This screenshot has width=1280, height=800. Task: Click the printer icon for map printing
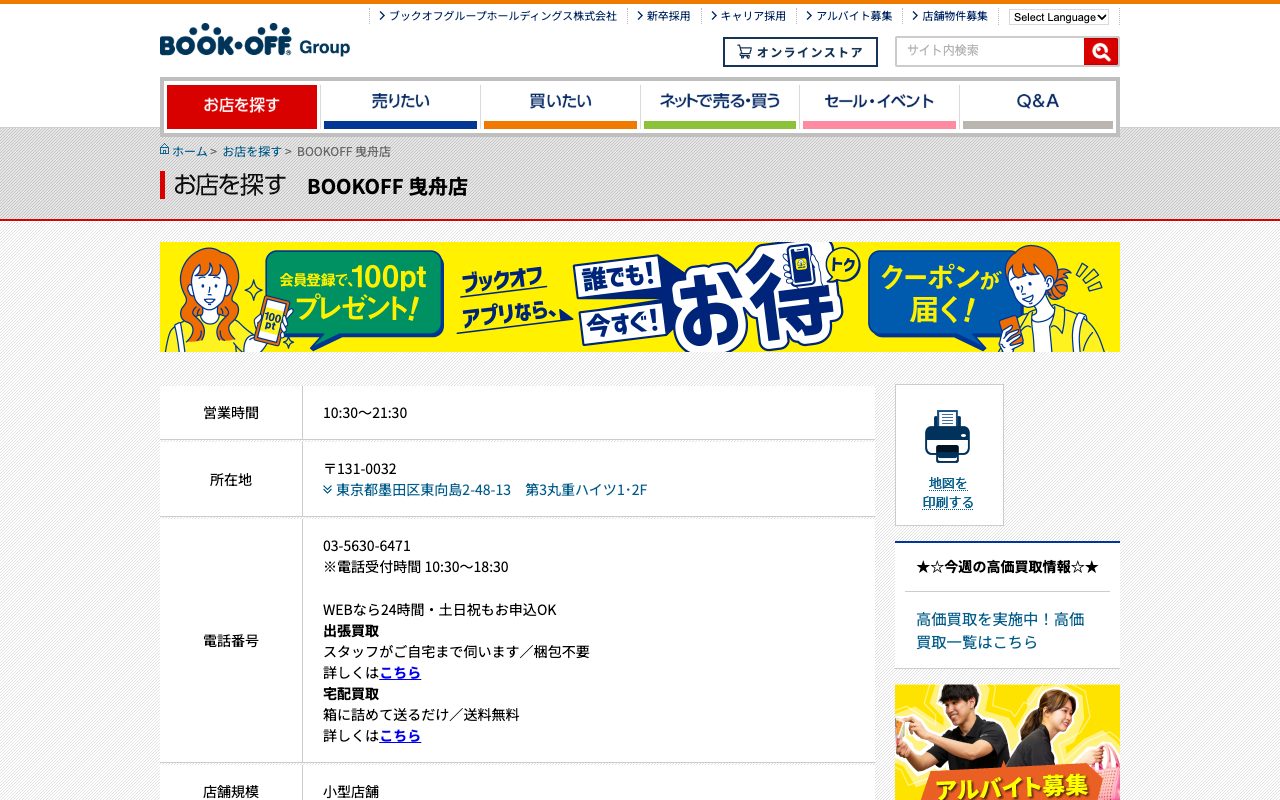pos(947,436)
